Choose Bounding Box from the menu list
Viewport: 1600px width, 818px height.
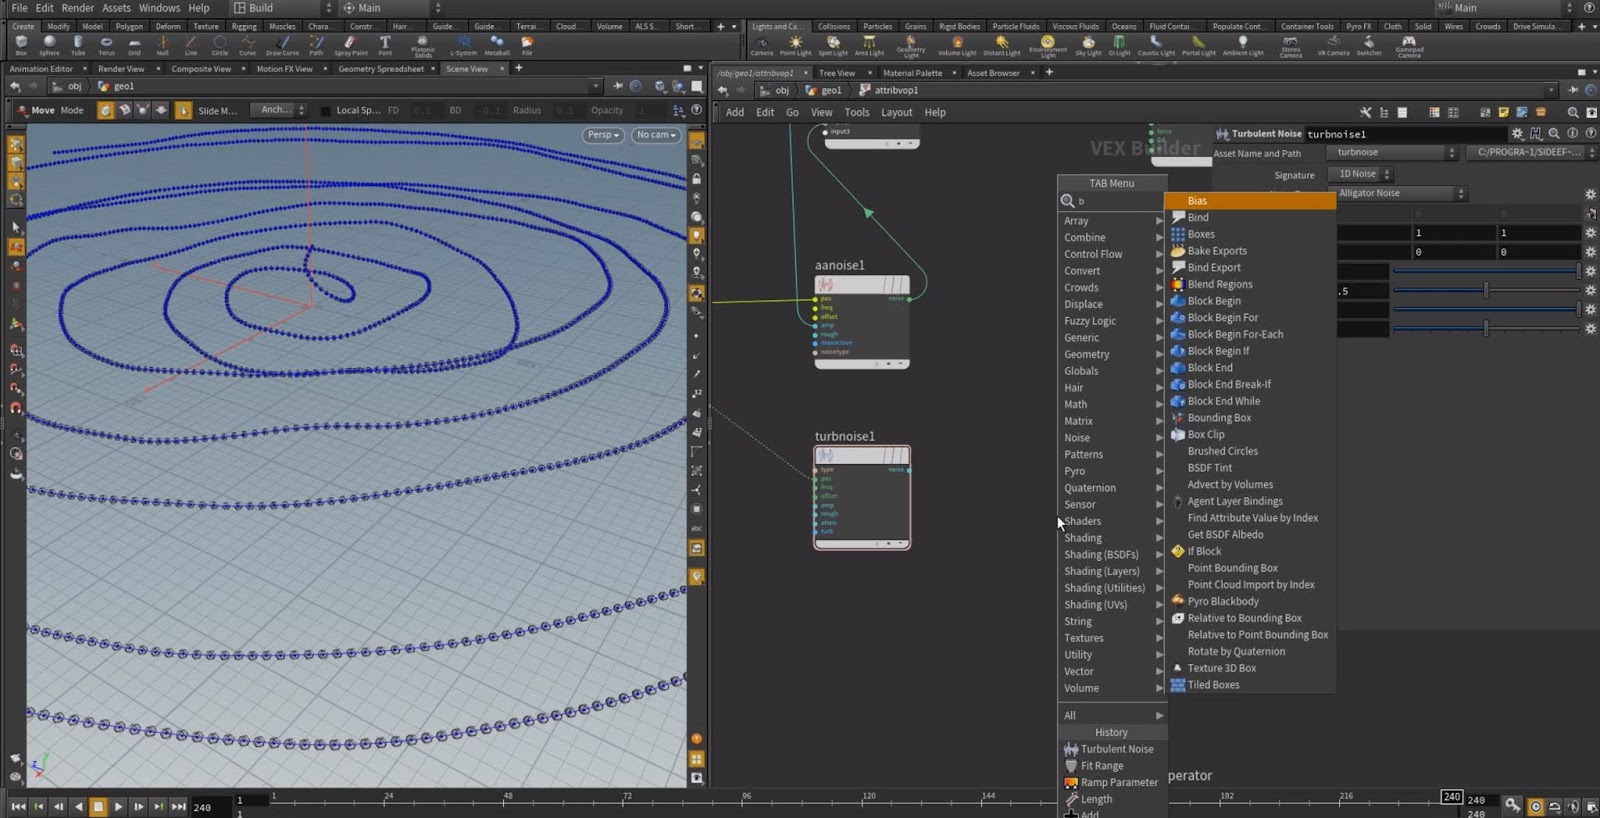[x=1219, y=418]
